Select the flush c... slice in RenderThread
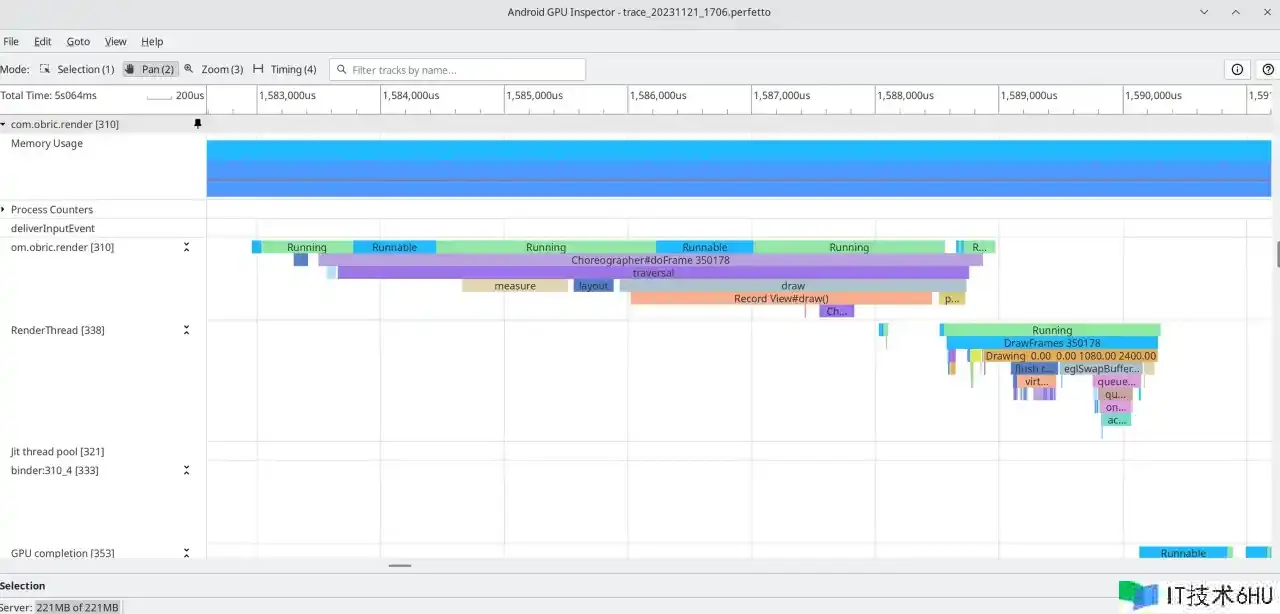 [1034, 369]
